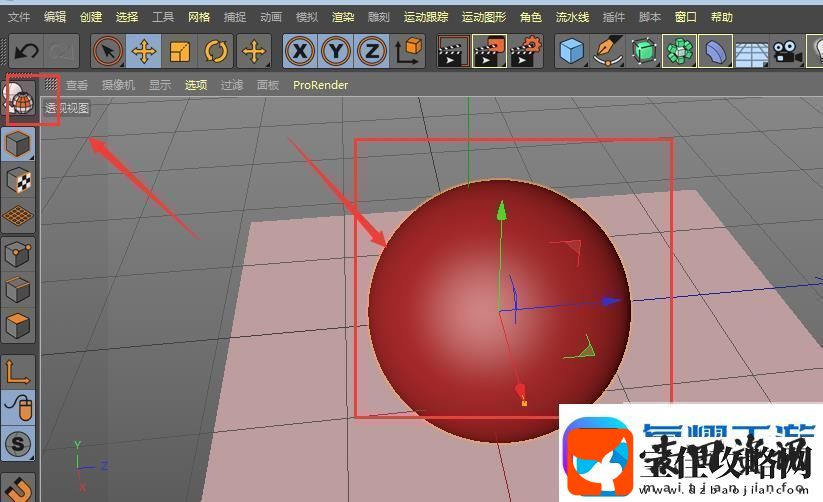
Task: Open the 雕刻 menu
Action: click(x=379, y=17)
